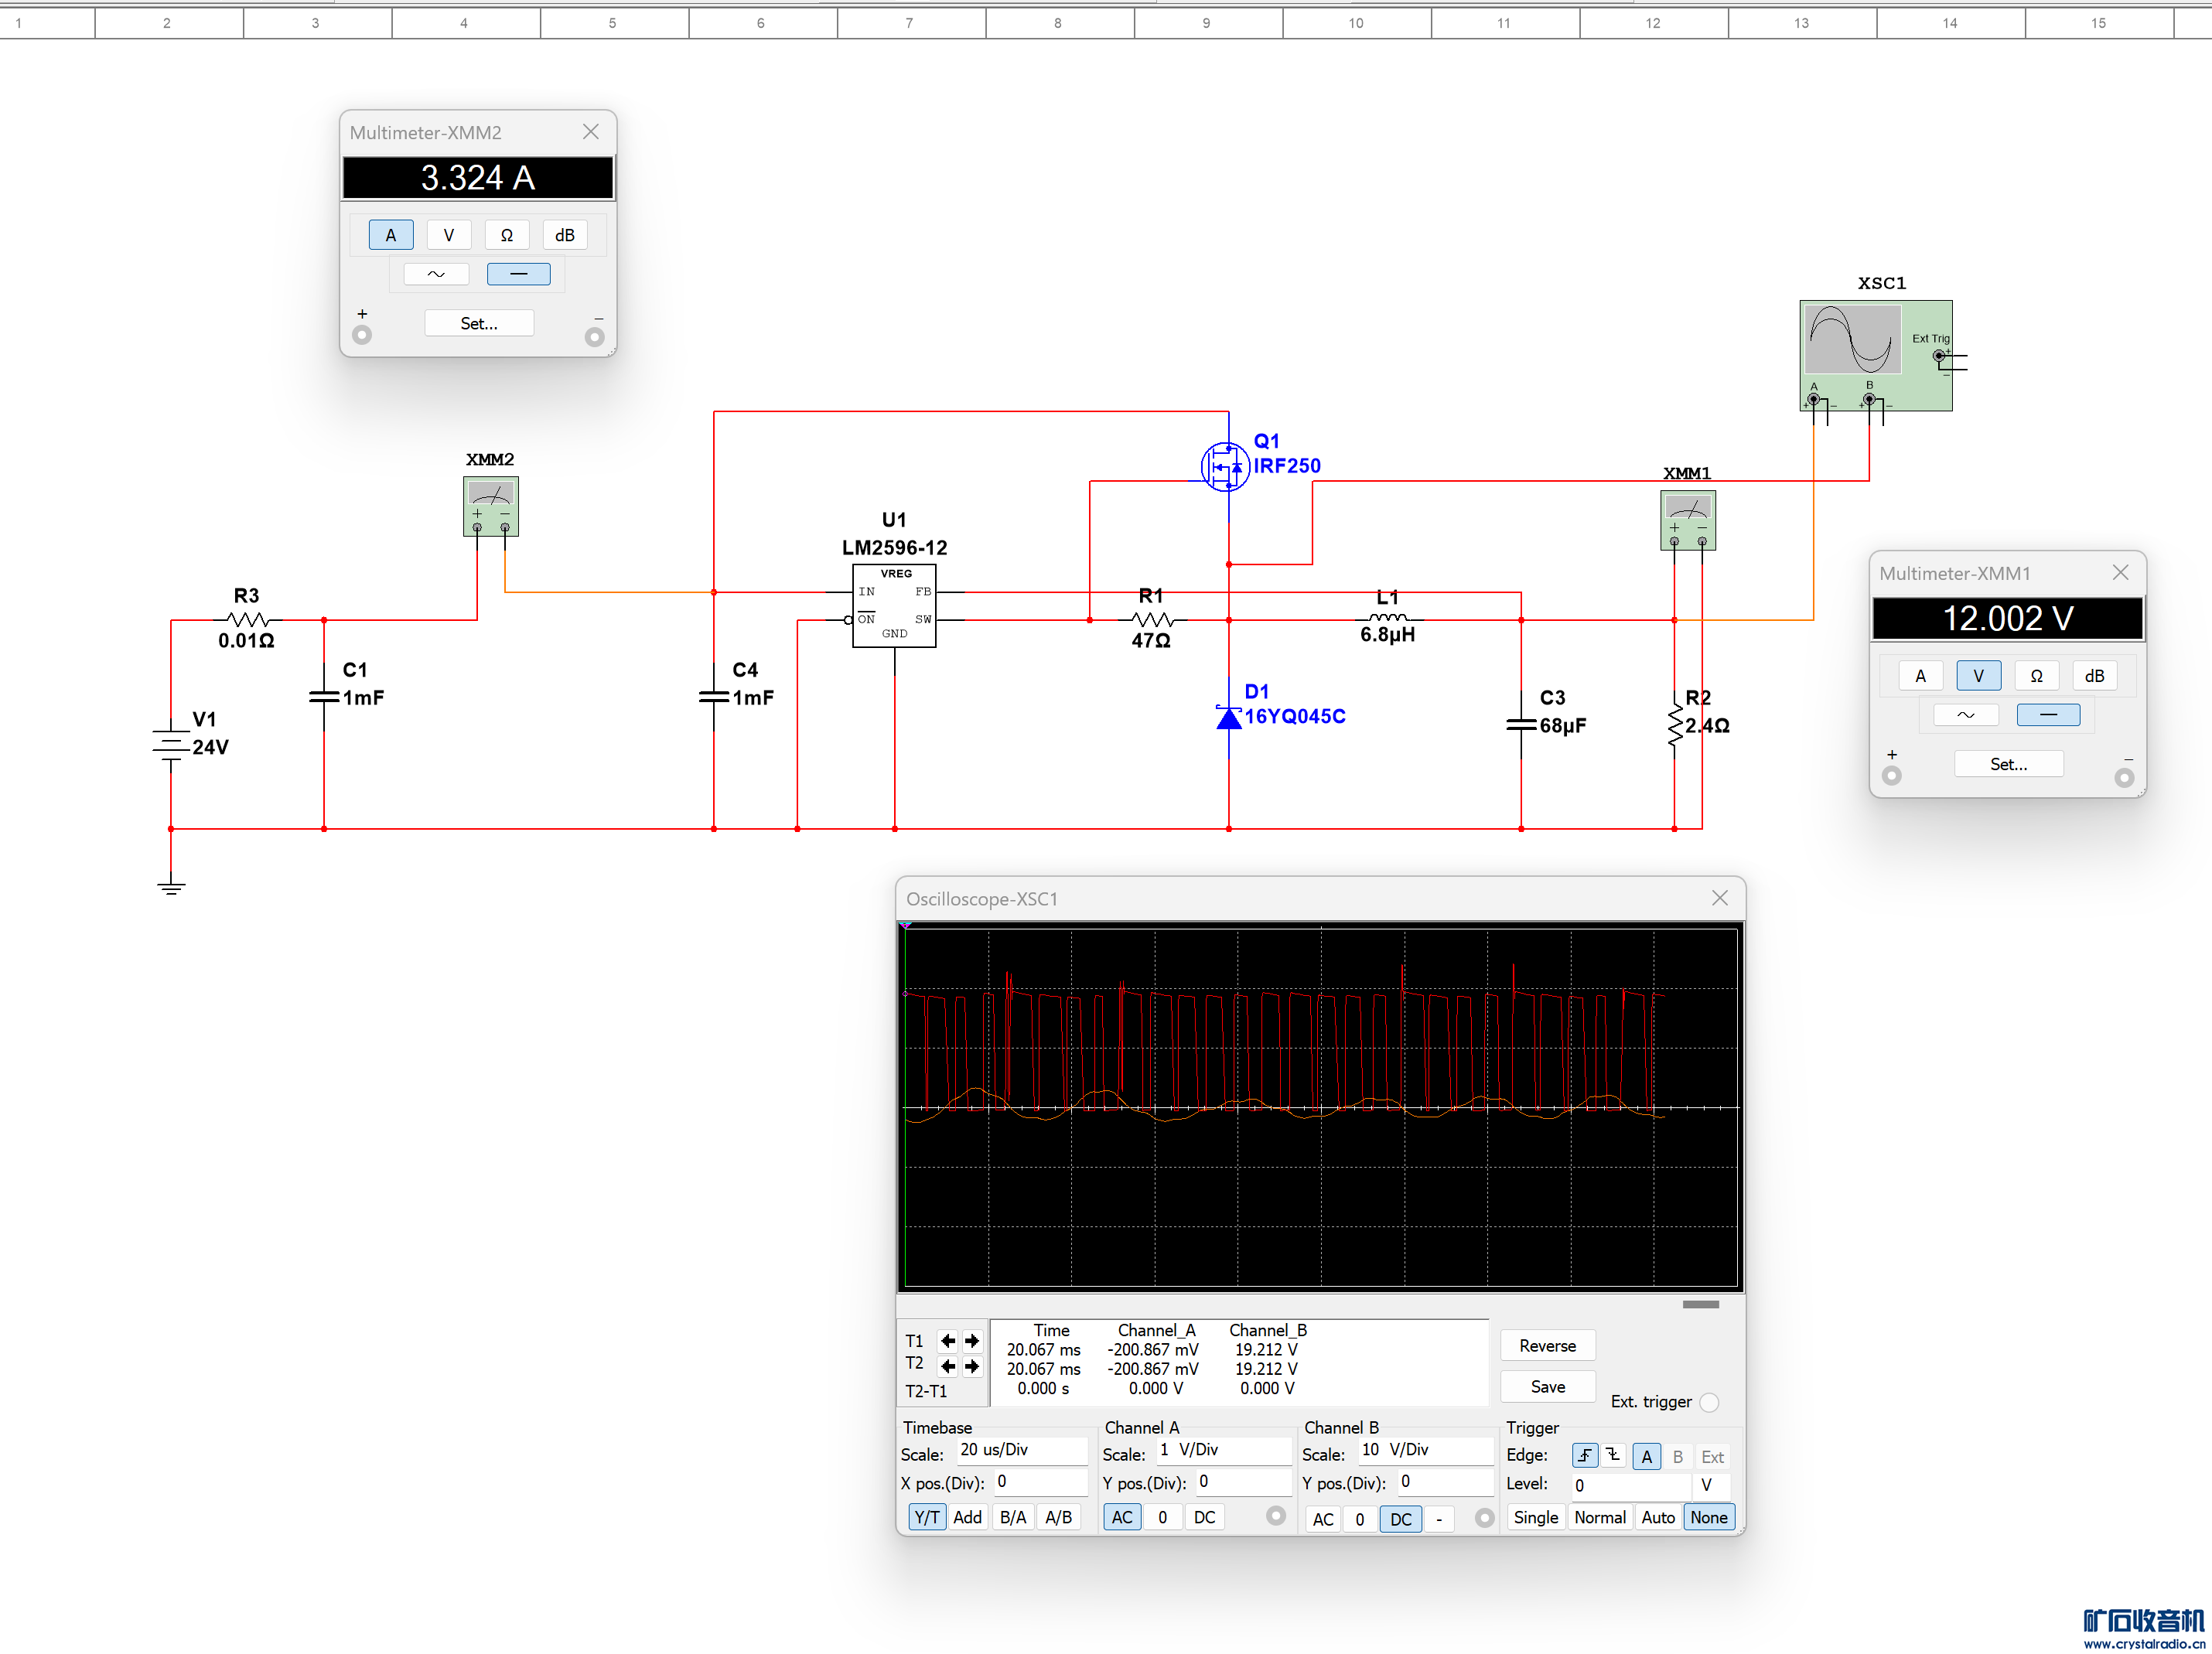Switch Multimeter-XMM2 to V mode

[x=448, y=235]
